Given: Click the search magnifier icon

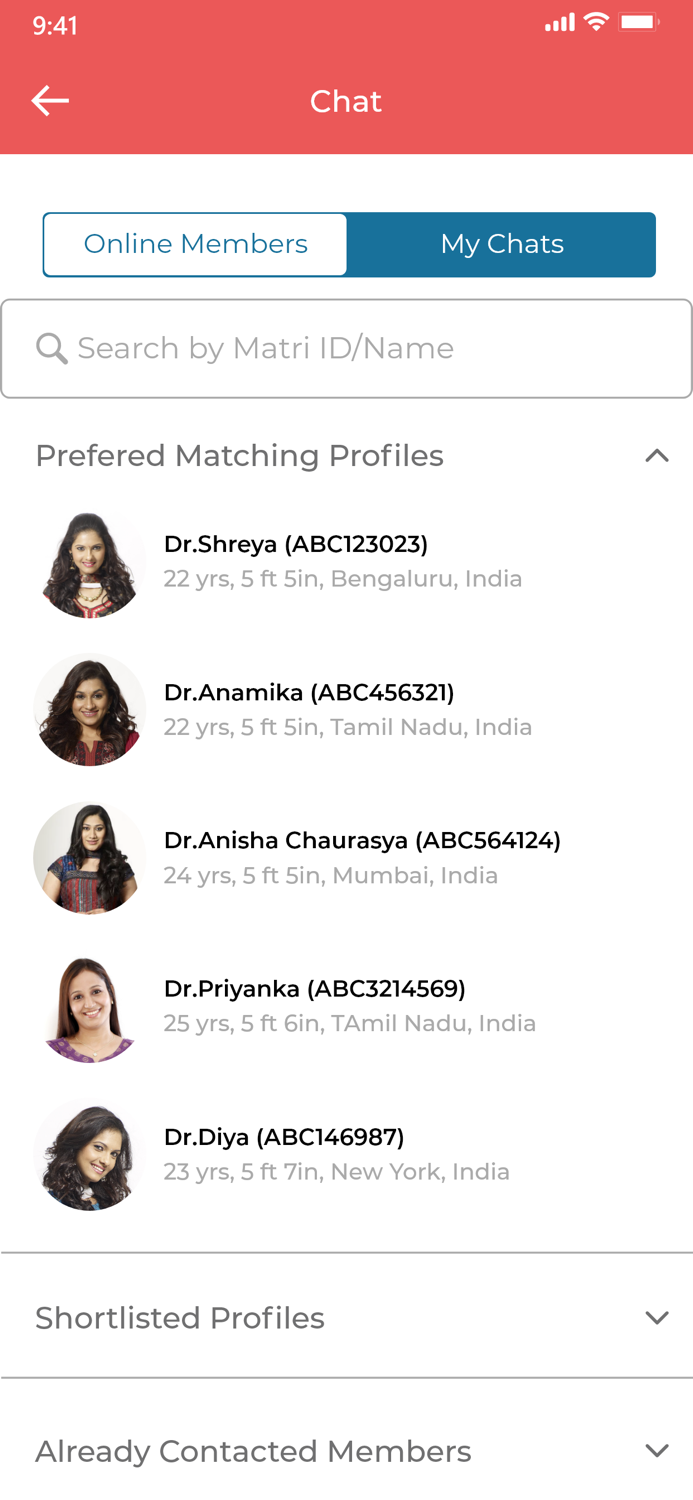Looking at the screenshot, I should pyautogui.click(x=50, y=348).
